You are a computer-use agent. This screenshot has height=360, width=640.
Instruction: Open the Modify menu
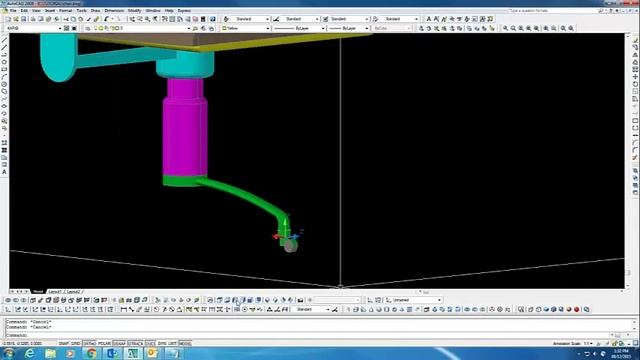click(x=134, y=11)
